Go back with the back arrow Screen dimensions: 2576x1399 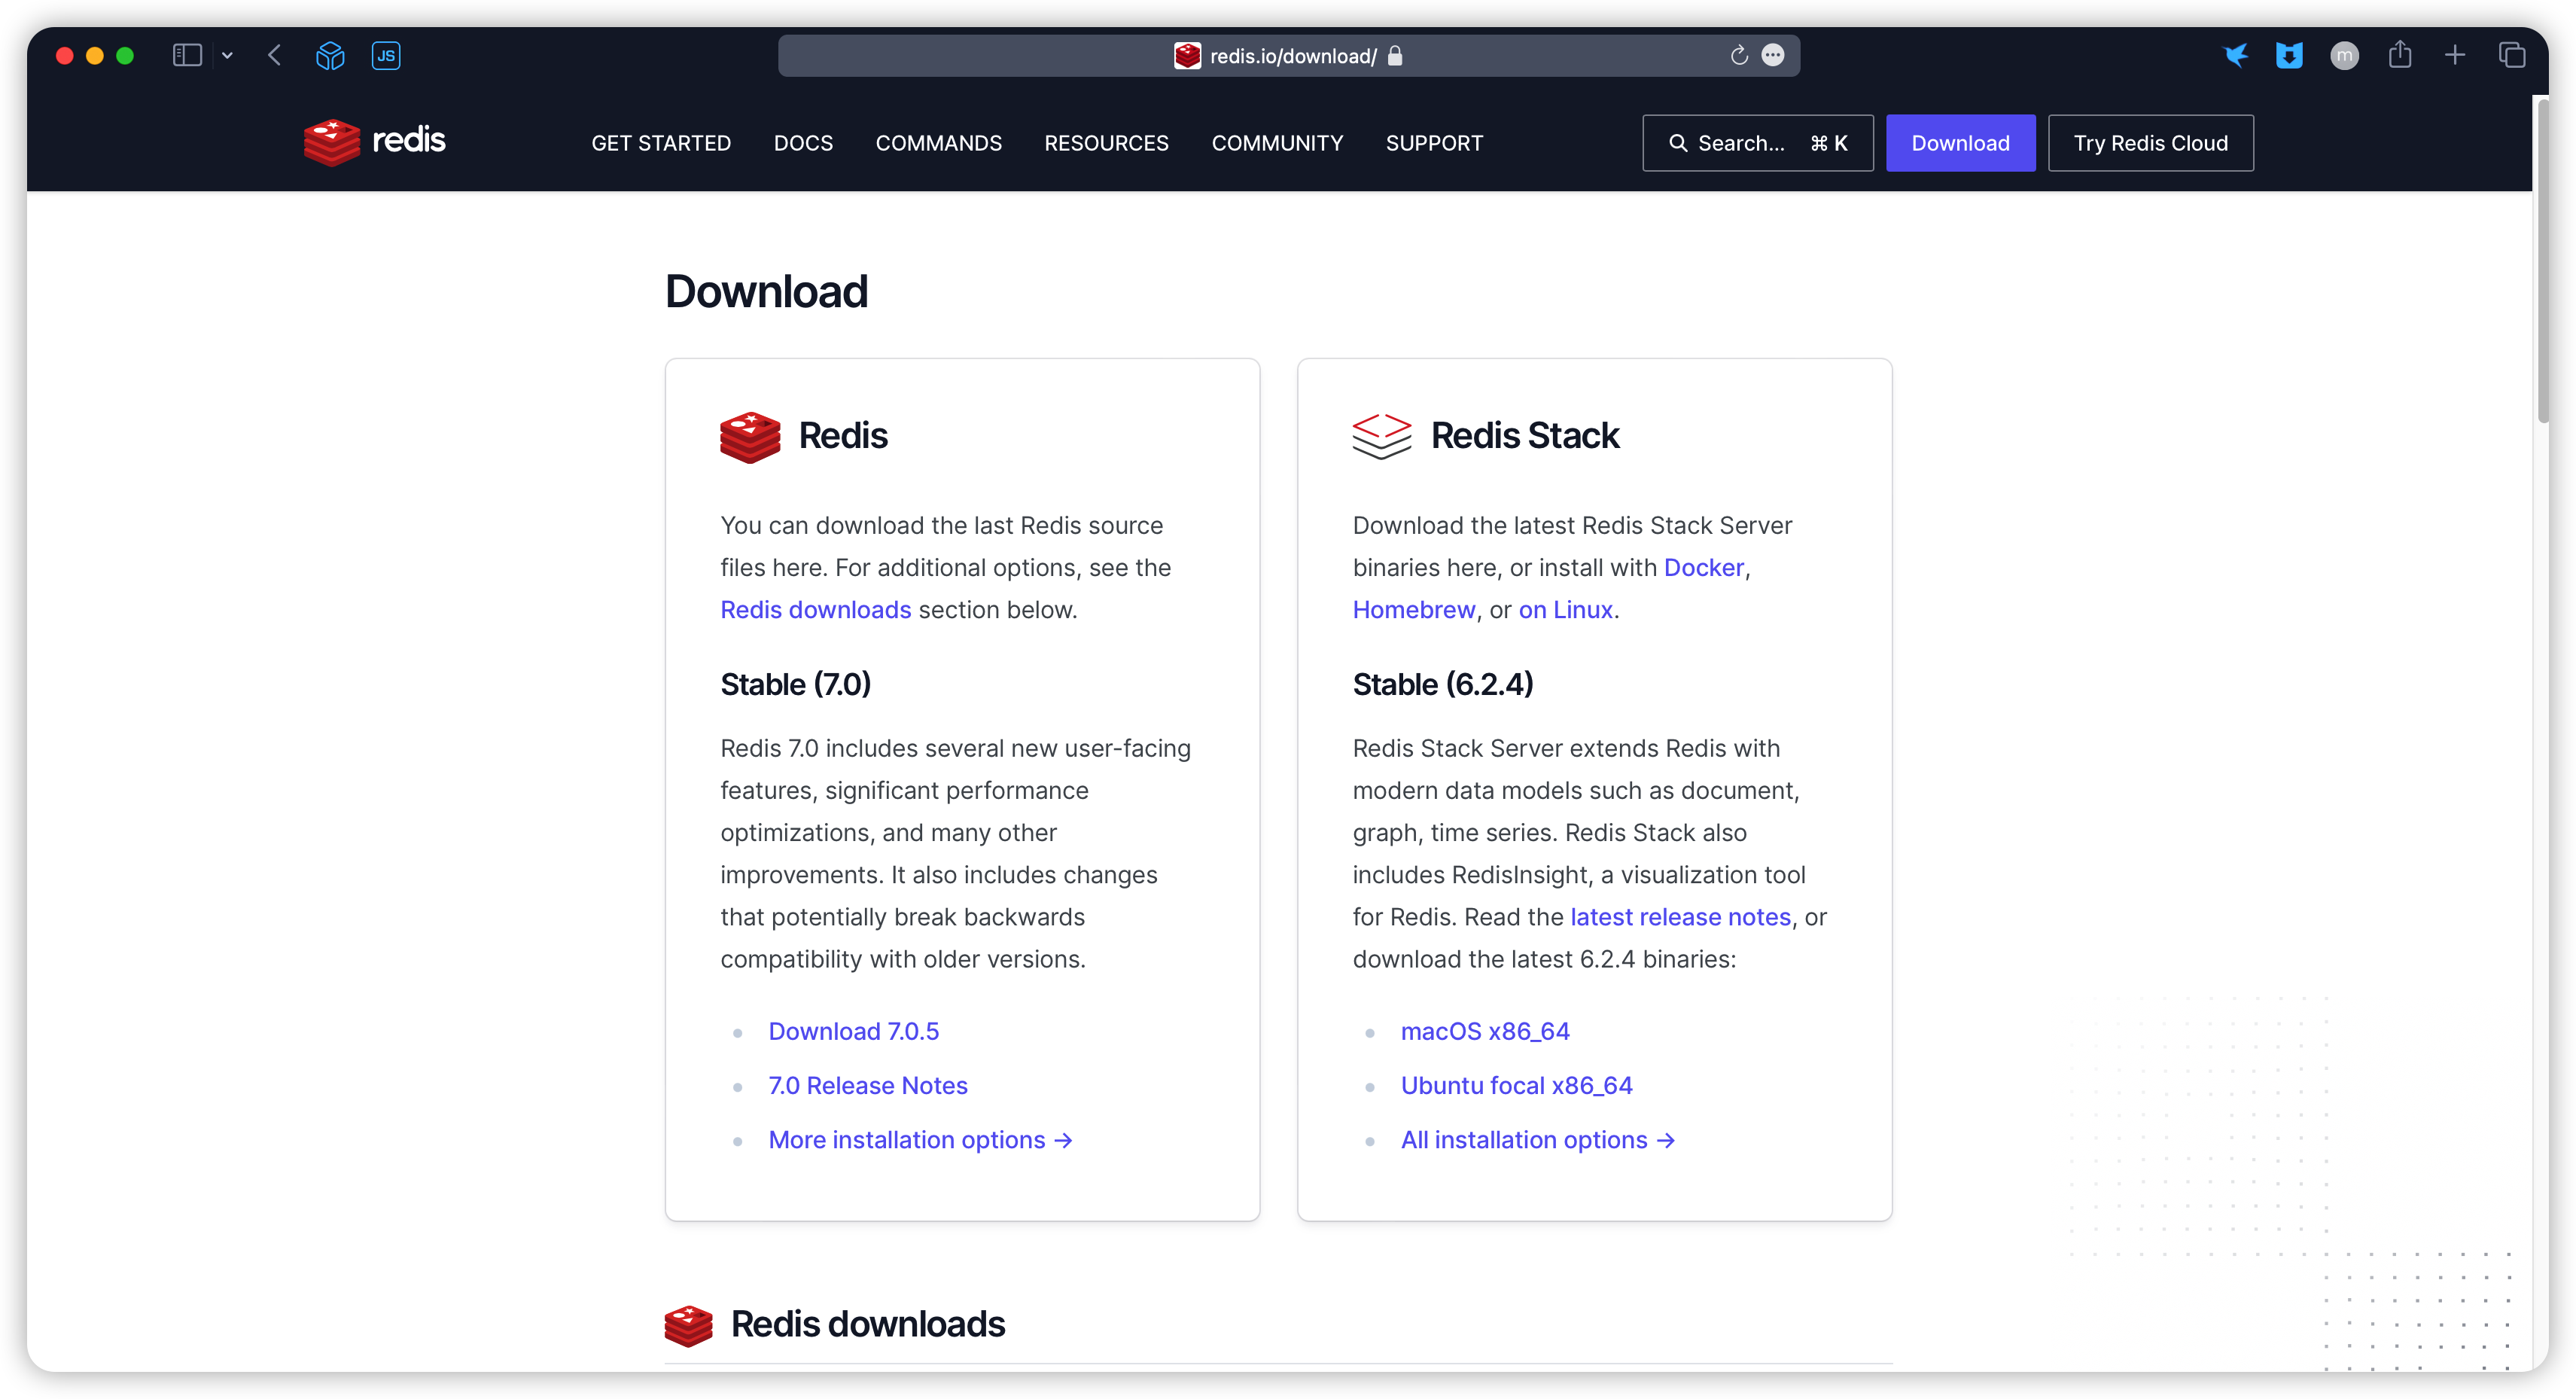(x=274, y=55)
